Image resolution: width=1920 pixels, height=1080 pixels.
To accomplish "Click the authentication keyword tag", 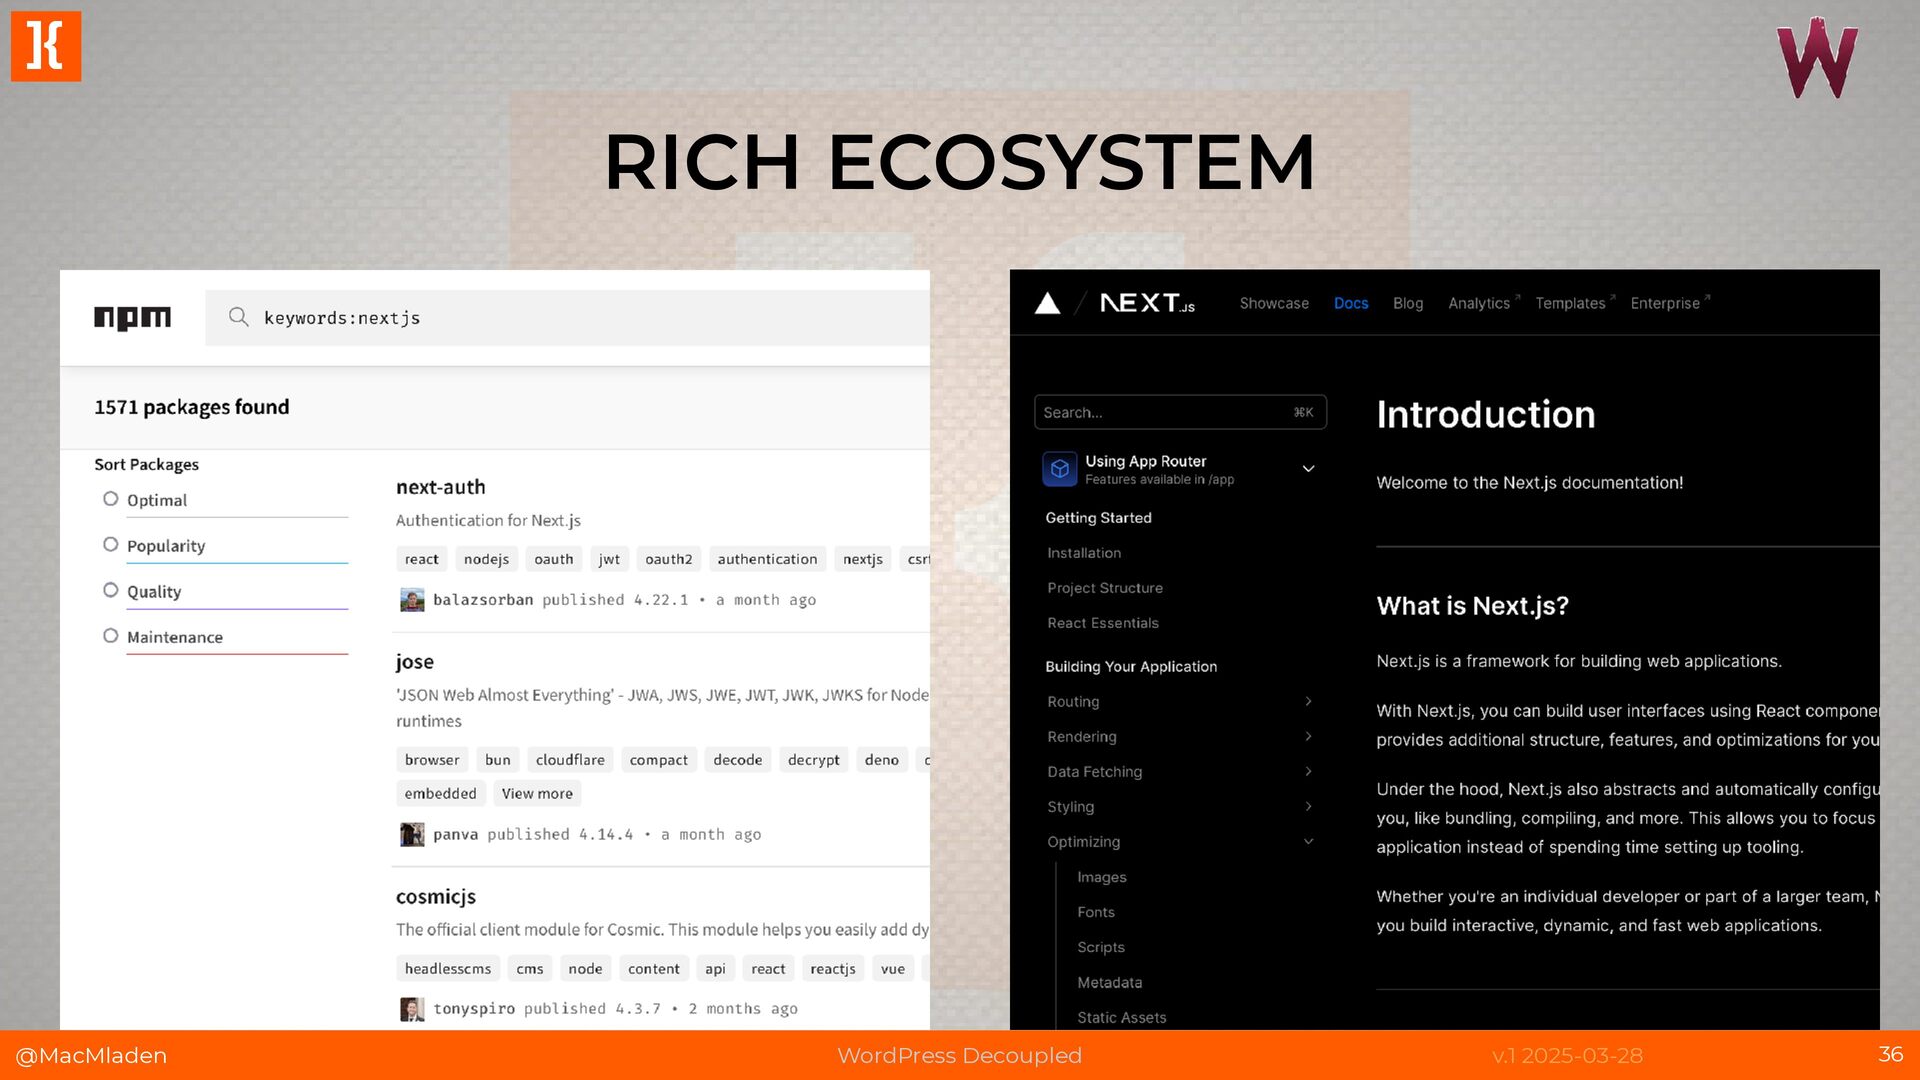I will (x=767, y=559).
